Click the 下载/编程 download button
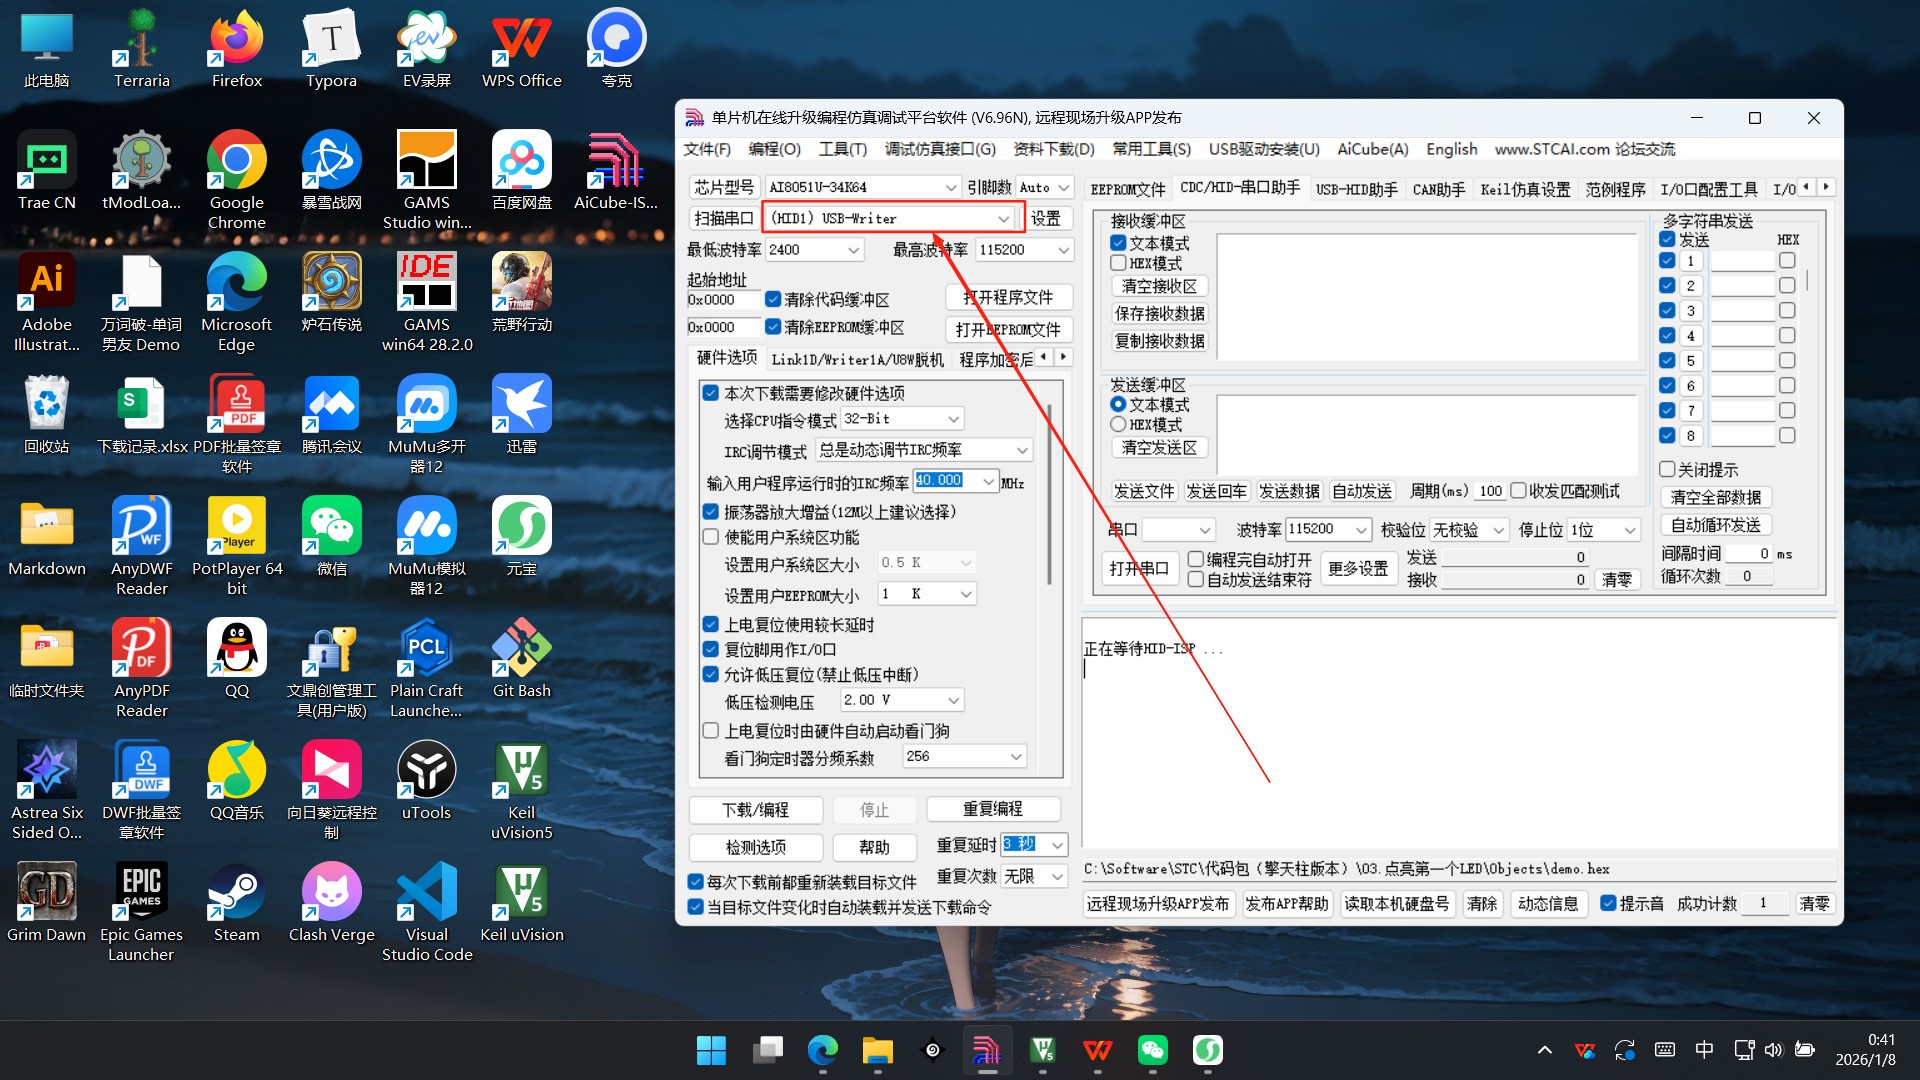The image size is (1920, 1080). point(755,810)
